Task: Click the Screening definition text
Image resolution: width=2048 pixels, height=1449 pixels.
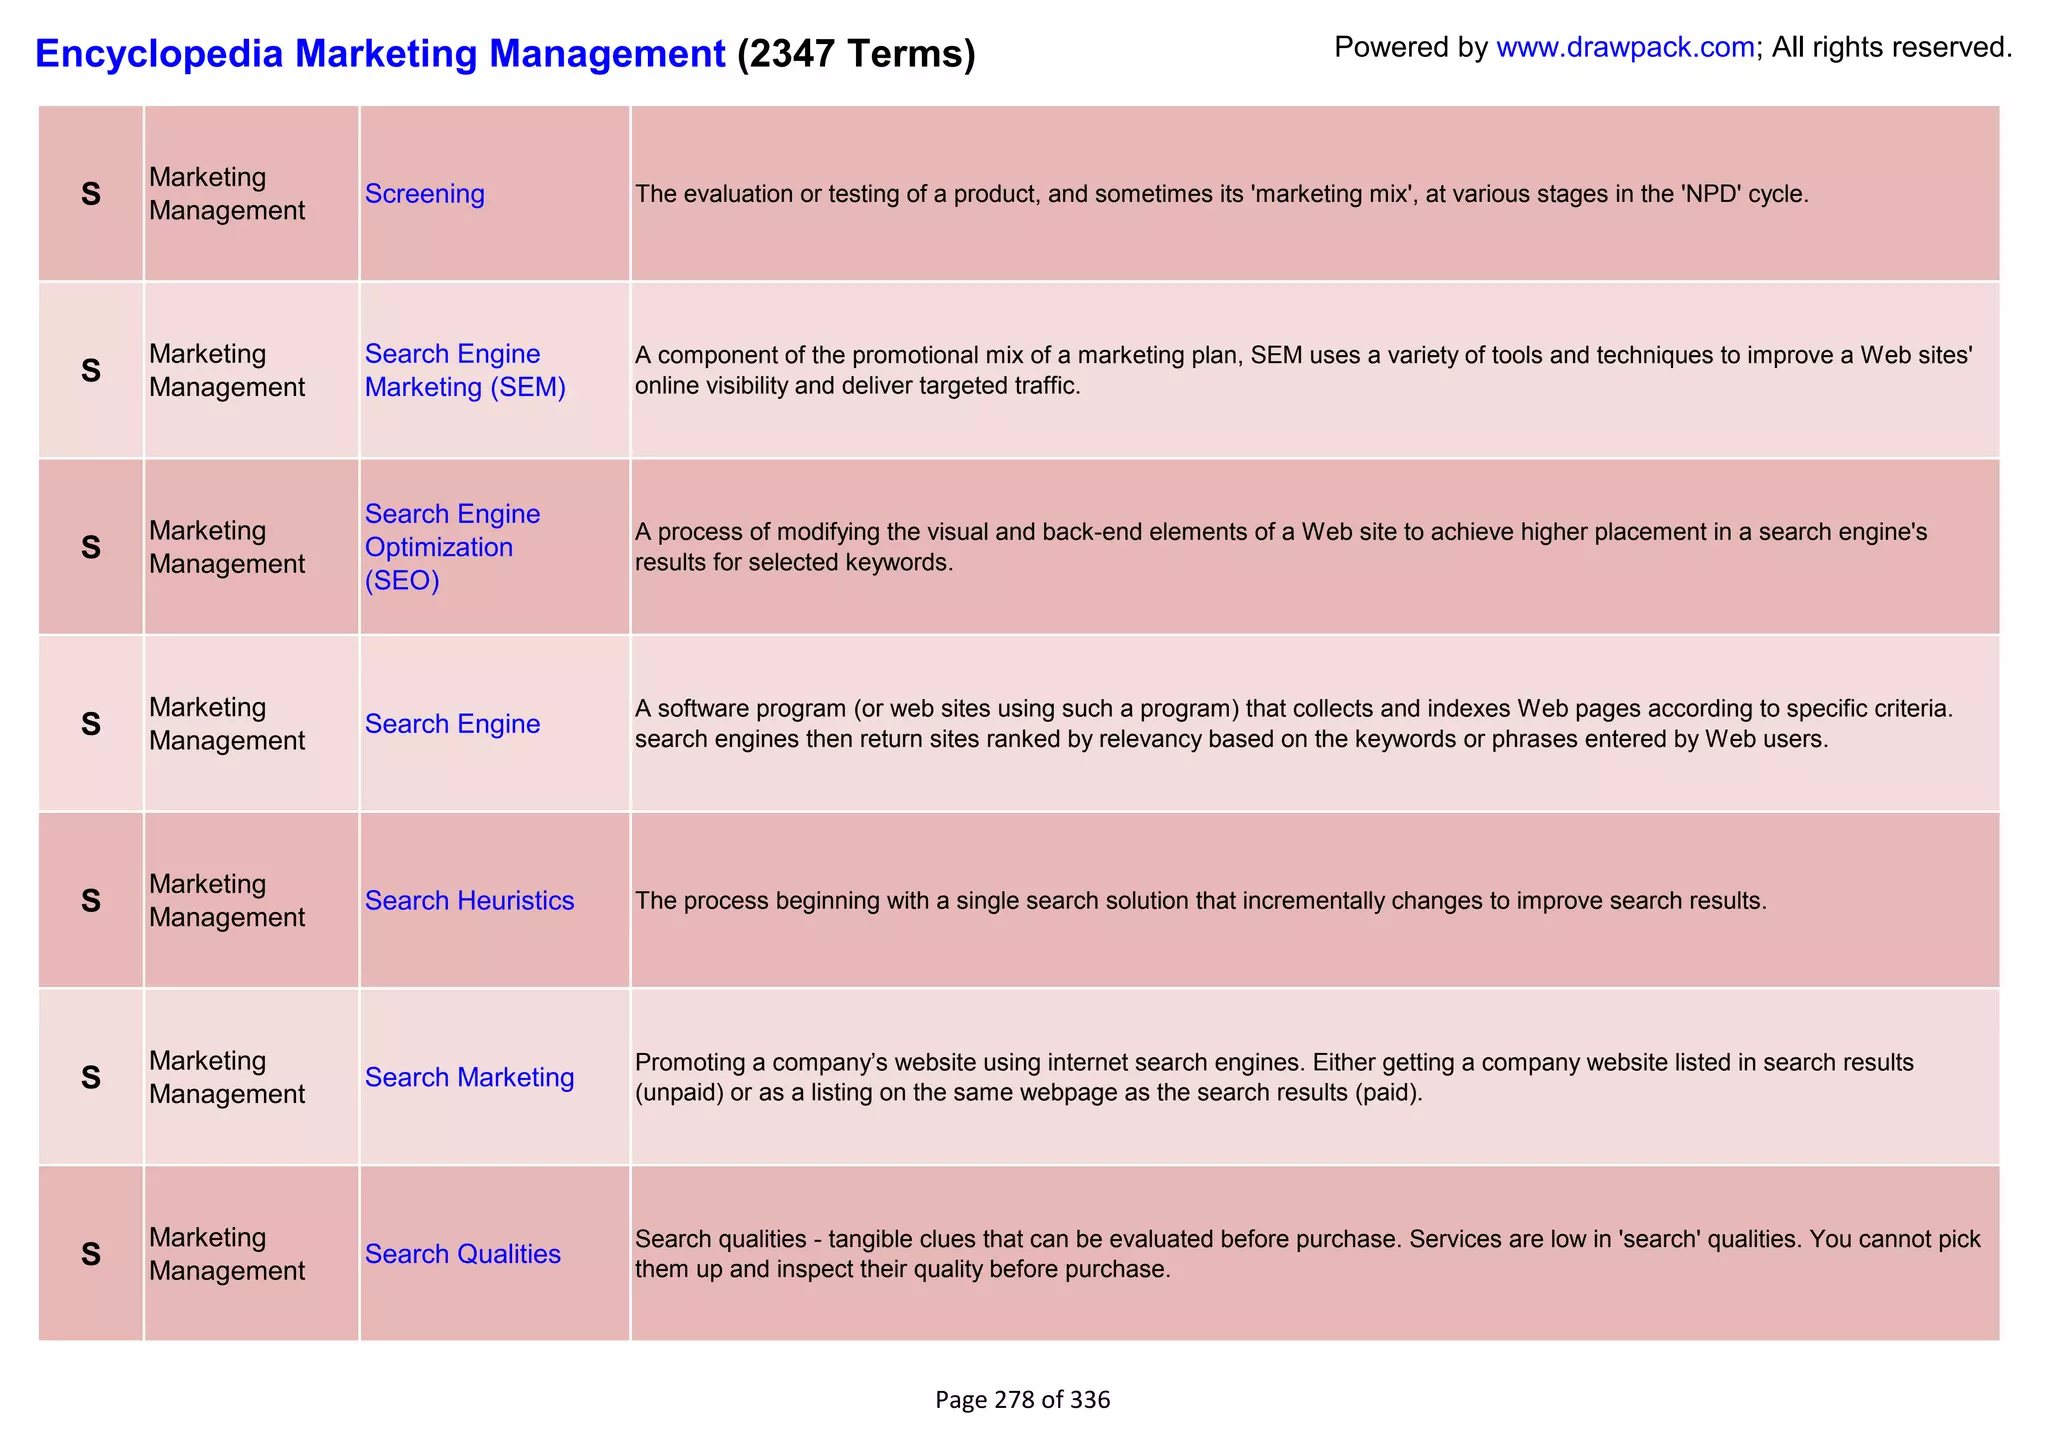Action: 1222,194
